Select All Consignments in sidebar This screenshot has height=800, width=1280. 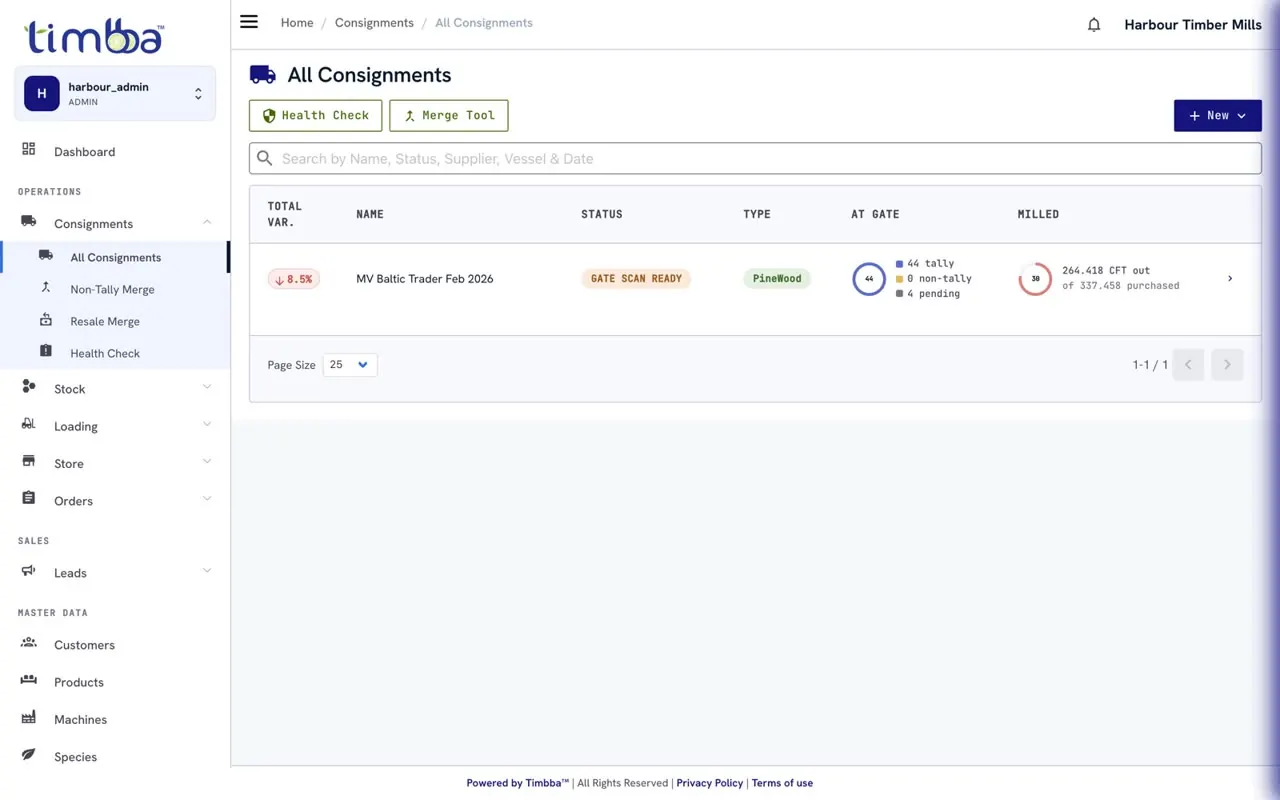point(115,257)
